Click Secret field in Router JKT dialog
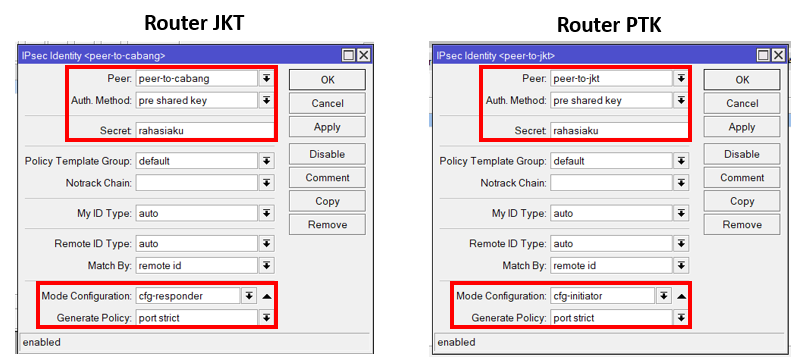Viewport: 797px width, 362px height. click(x=204, y=131)
